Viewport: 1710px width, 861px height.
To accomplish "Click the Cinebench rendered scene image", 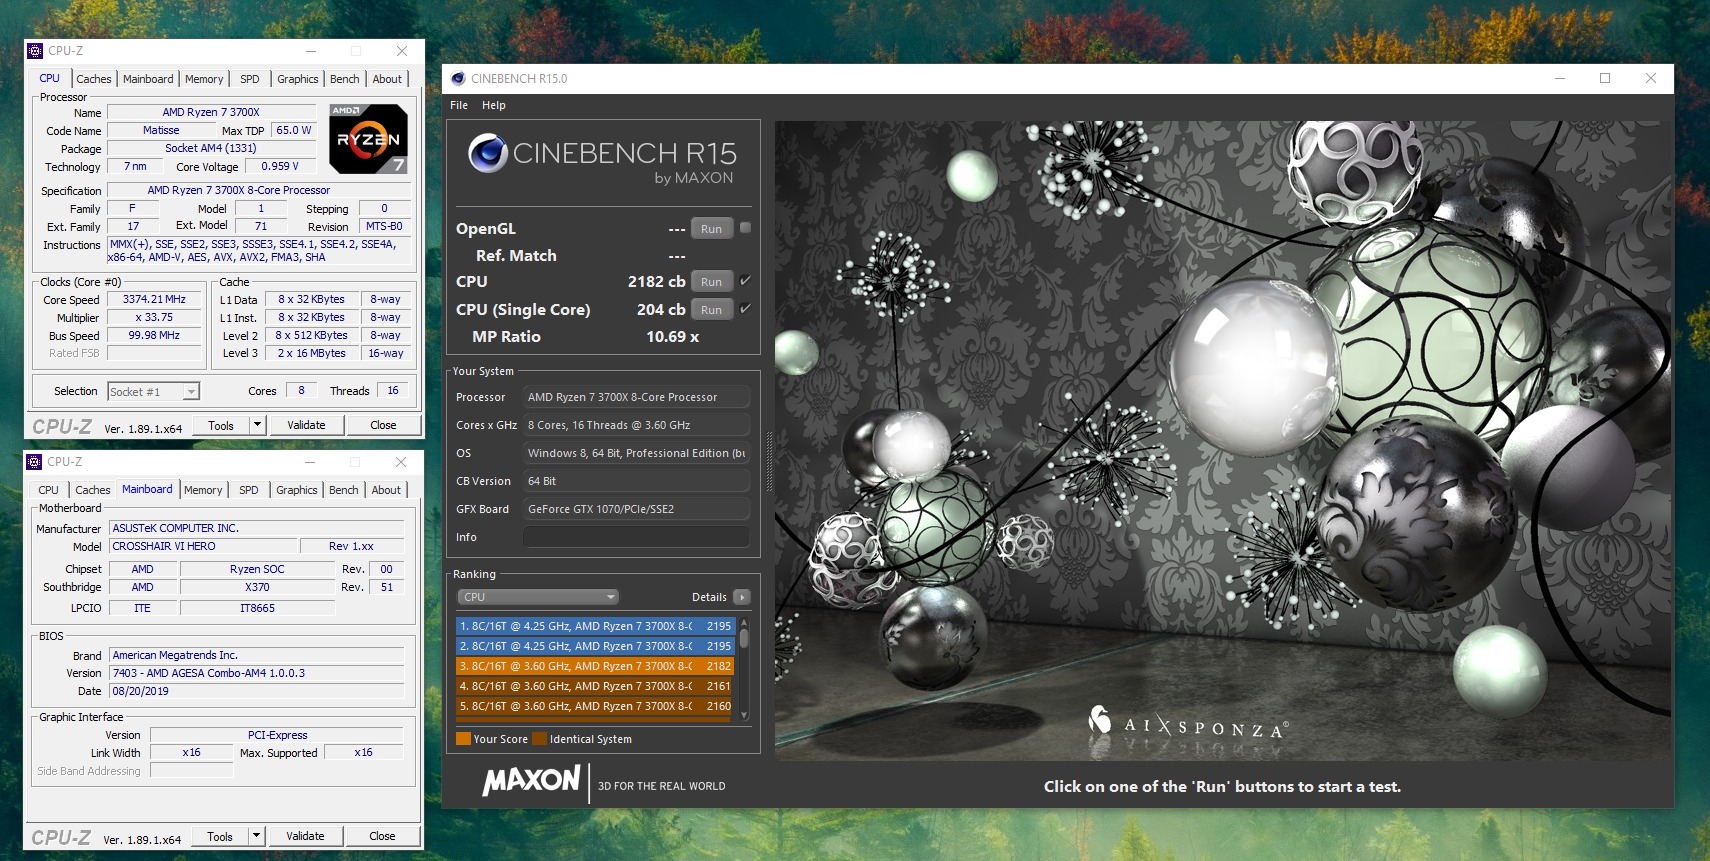I will [1223, 441].
